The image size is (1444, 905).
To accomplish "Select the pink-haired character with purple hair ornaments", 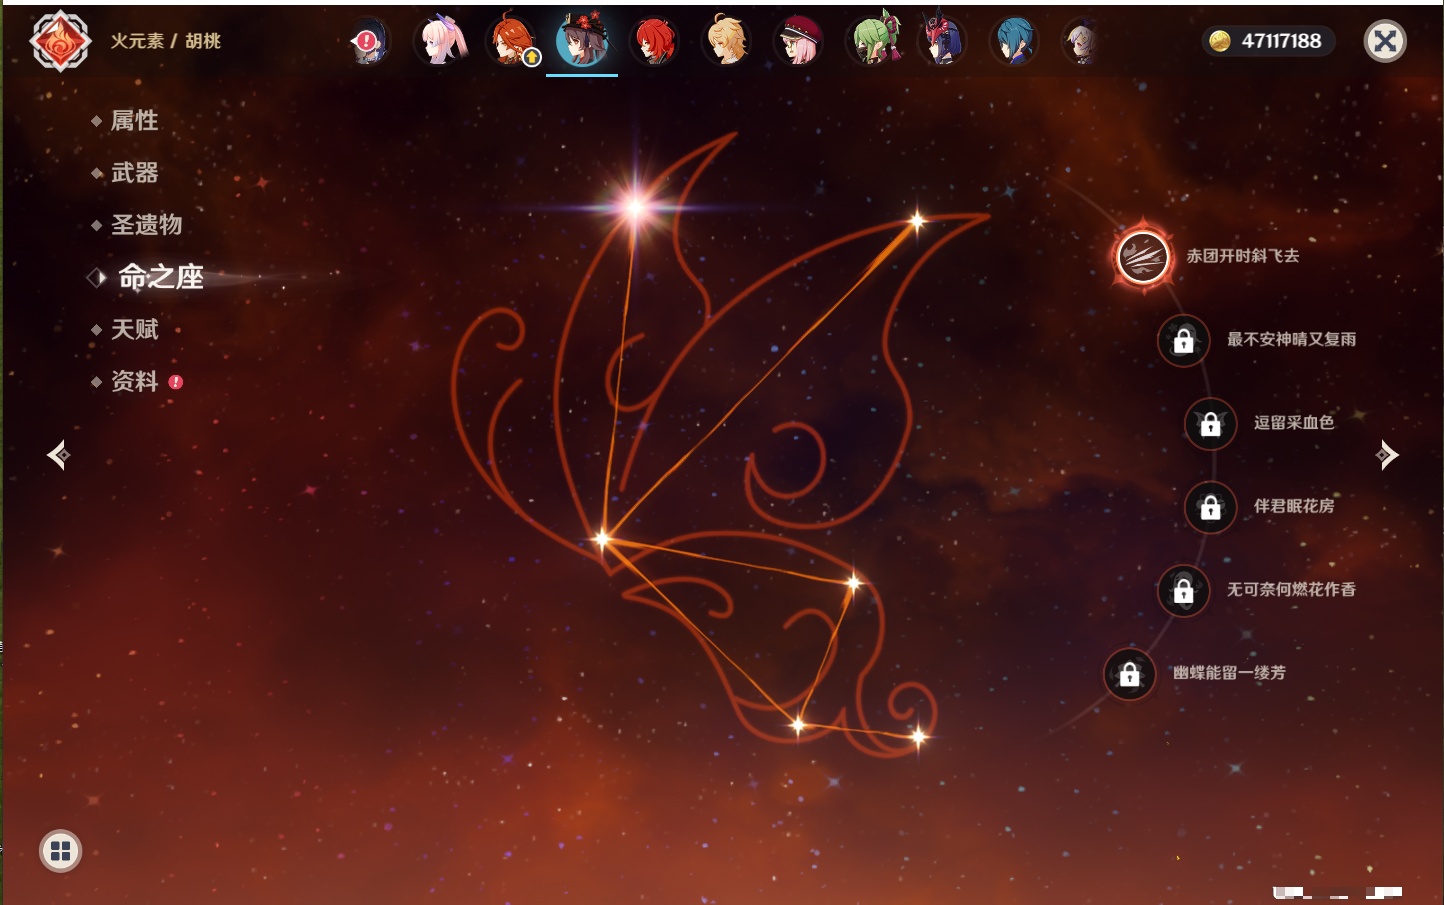I will 440,42.
